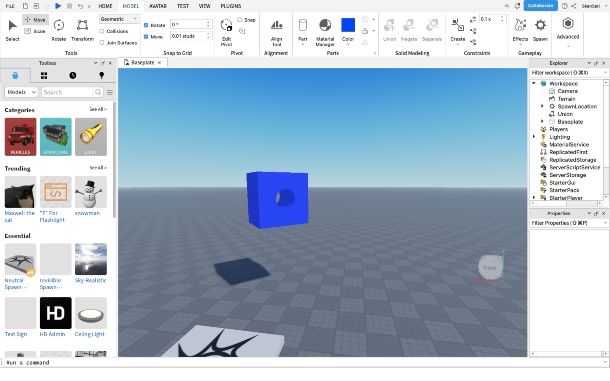Image resolution: width=610 pixels, height=381 pixels.
Task: Close the Baseplate document tab
Action: 160,62
